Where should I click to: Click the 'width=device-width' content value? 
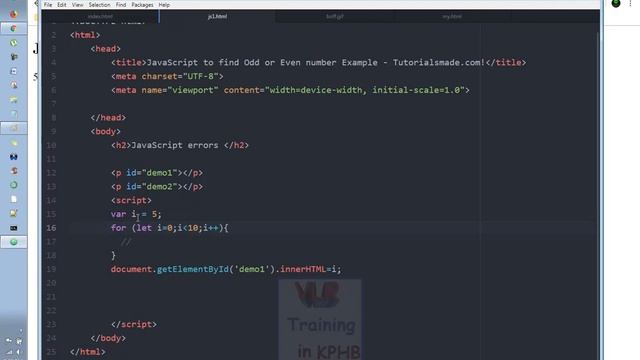pos(315,90)
